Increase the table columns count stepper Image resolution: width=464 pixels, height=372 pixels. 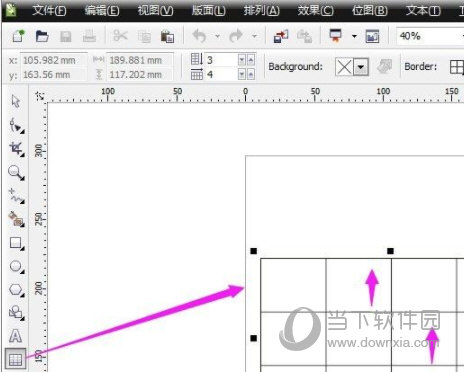point(251,74)
